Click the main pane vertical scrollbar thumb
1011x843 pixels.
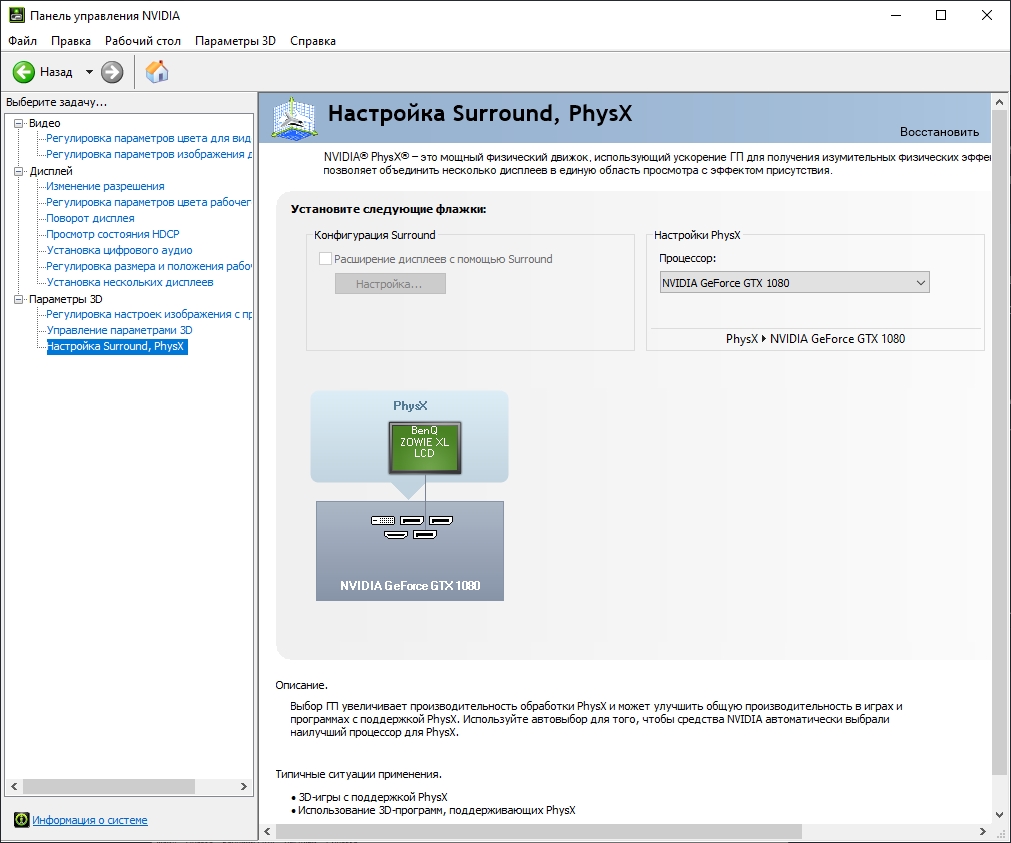click(999, 441)
